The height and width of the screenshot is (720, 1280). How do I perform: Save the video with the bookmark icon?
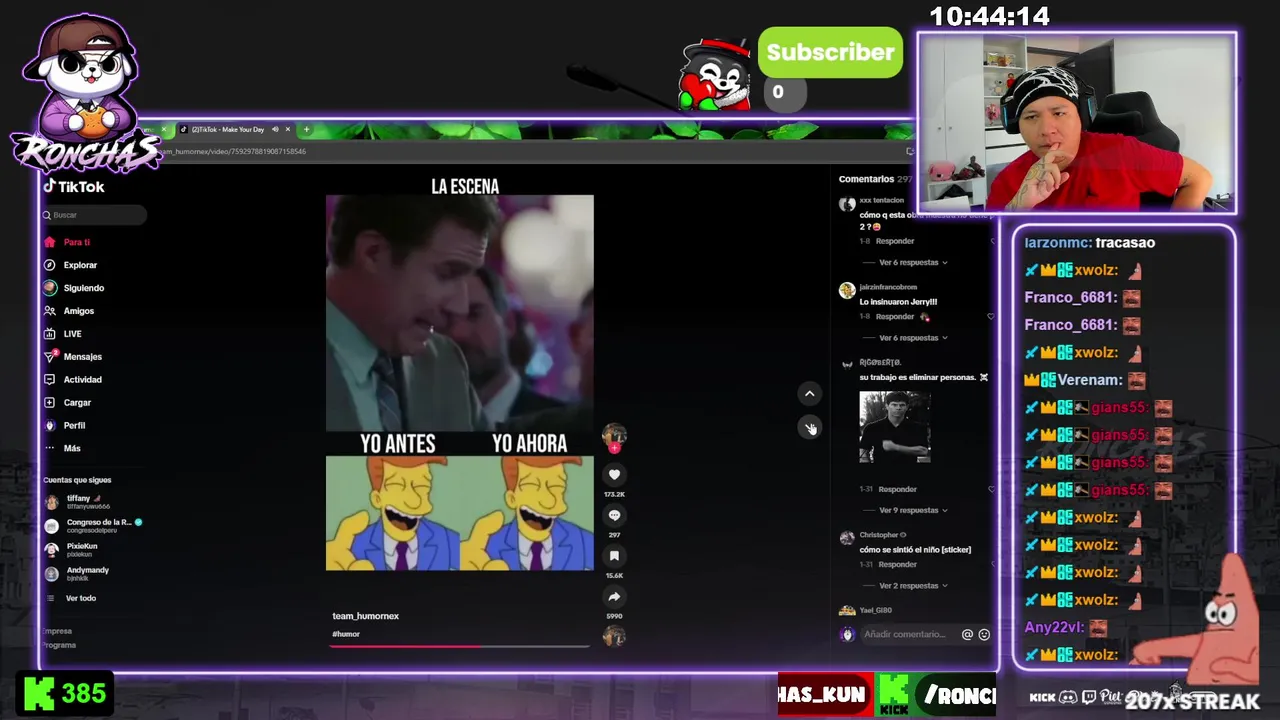(614, 556)
